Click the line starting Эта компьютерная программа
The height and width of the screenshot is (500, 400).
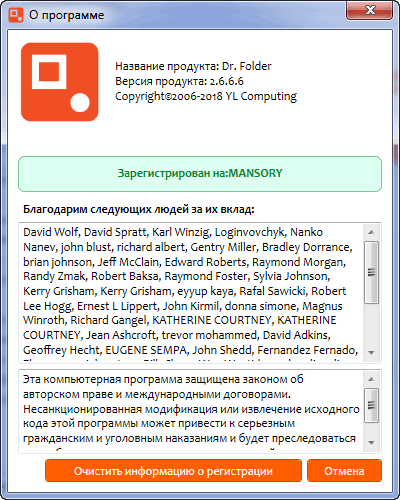pos(163,379)
